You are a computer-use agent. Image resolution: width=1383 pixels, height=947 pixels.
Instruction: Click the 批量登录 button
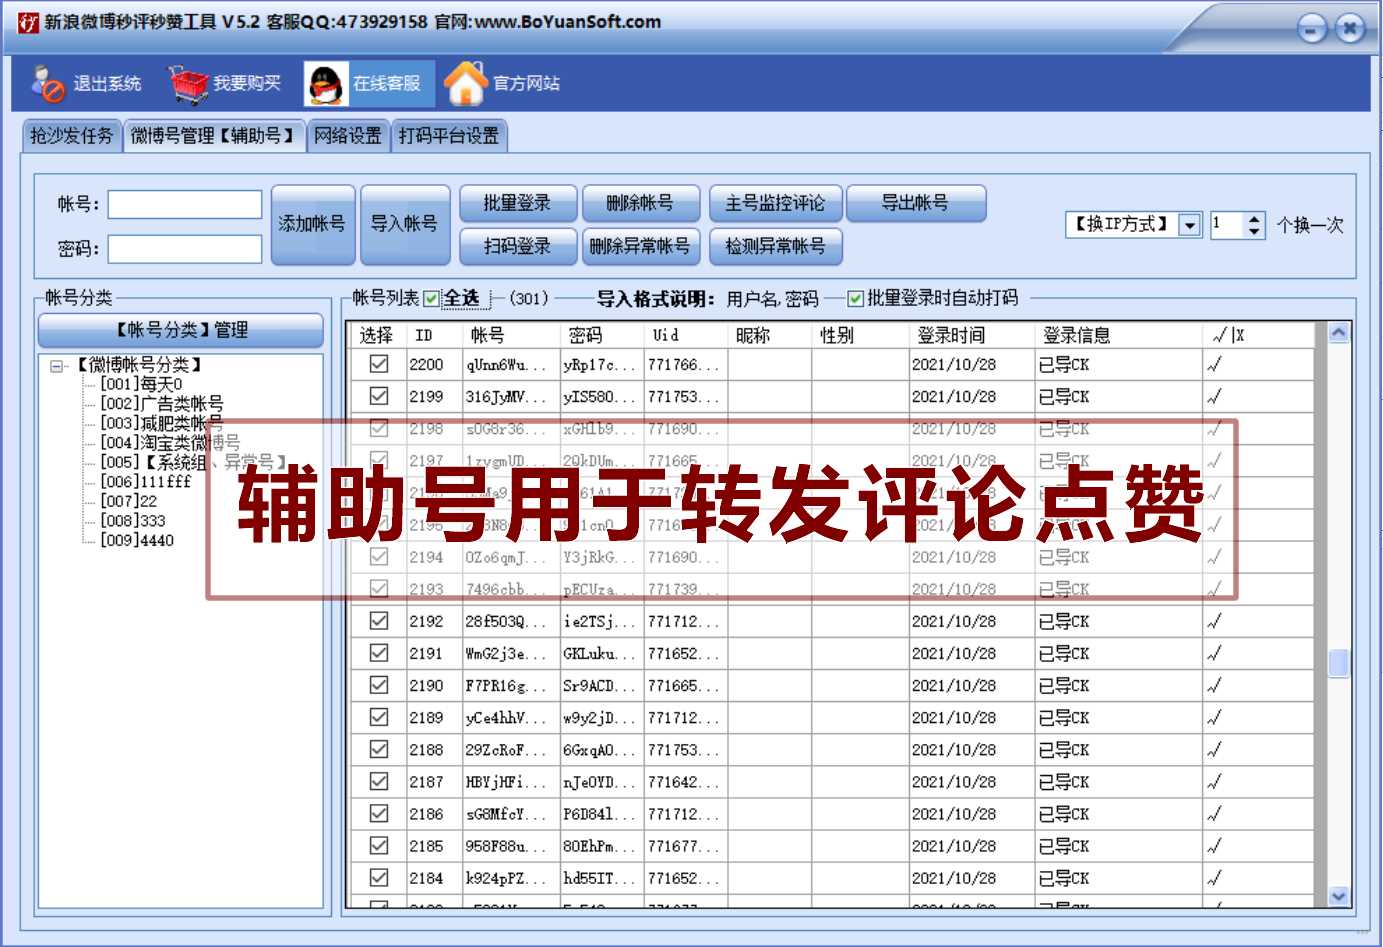coord(518,204)
